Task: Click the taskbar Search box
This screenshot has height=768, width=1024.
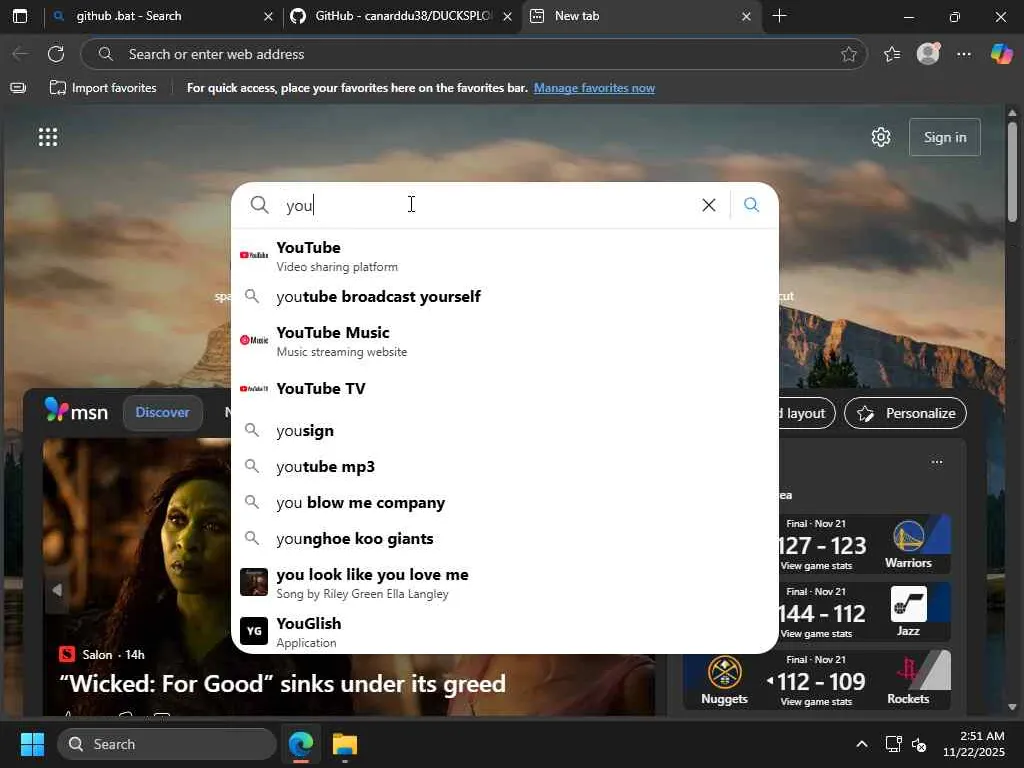Action: click(167, 744)
